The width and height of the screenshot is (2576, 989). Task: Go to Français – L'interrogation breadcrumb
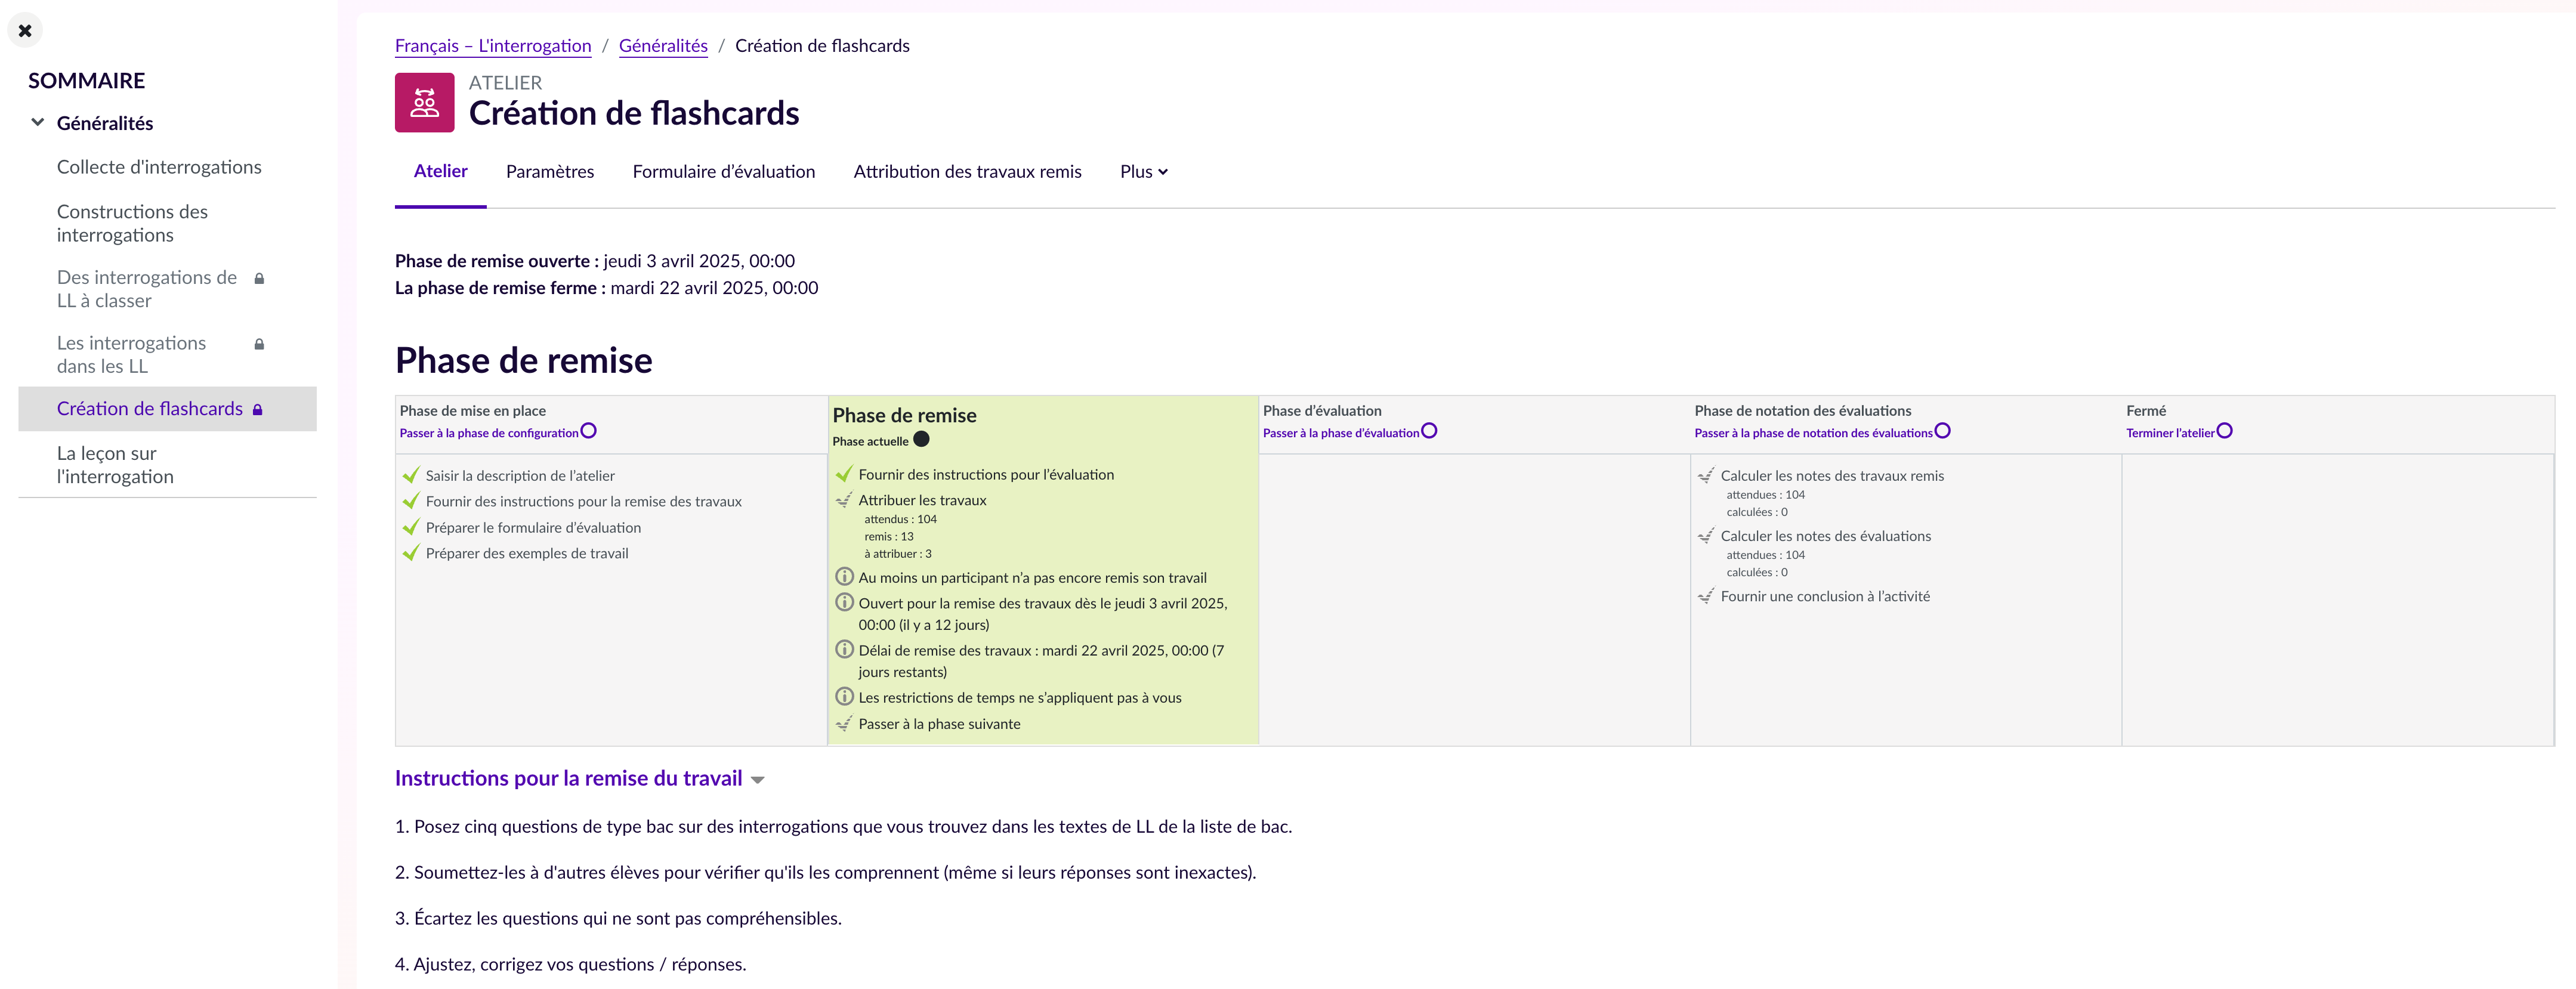tap(493, 46)
